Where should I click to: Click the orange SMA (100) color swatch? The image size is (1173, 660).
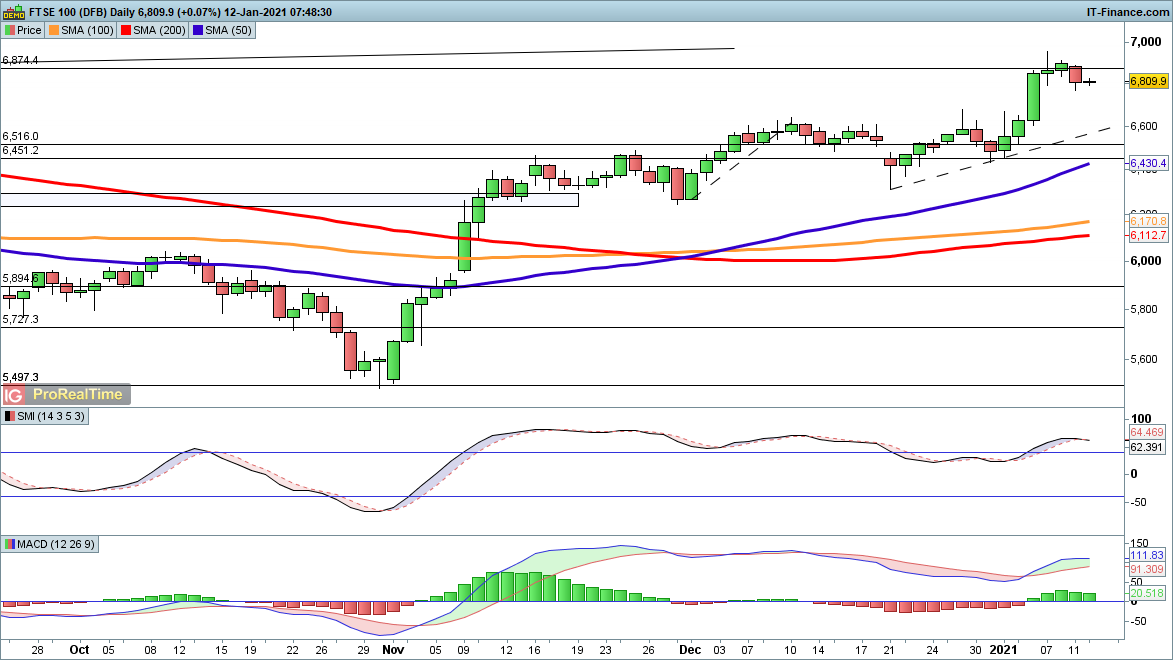coord(56,30)
